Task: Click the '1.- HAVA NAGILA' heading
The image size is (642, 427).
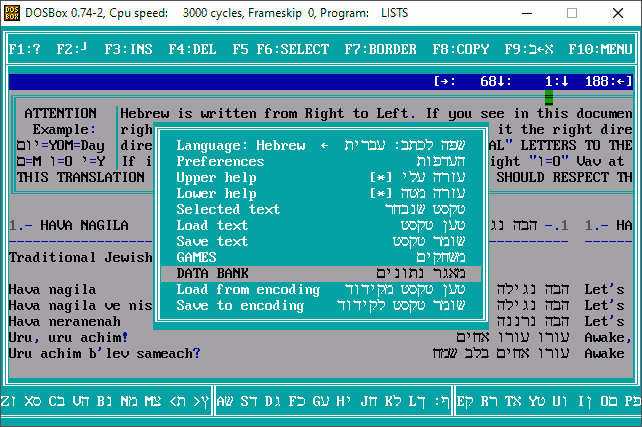Action: [x=69, y=225]
